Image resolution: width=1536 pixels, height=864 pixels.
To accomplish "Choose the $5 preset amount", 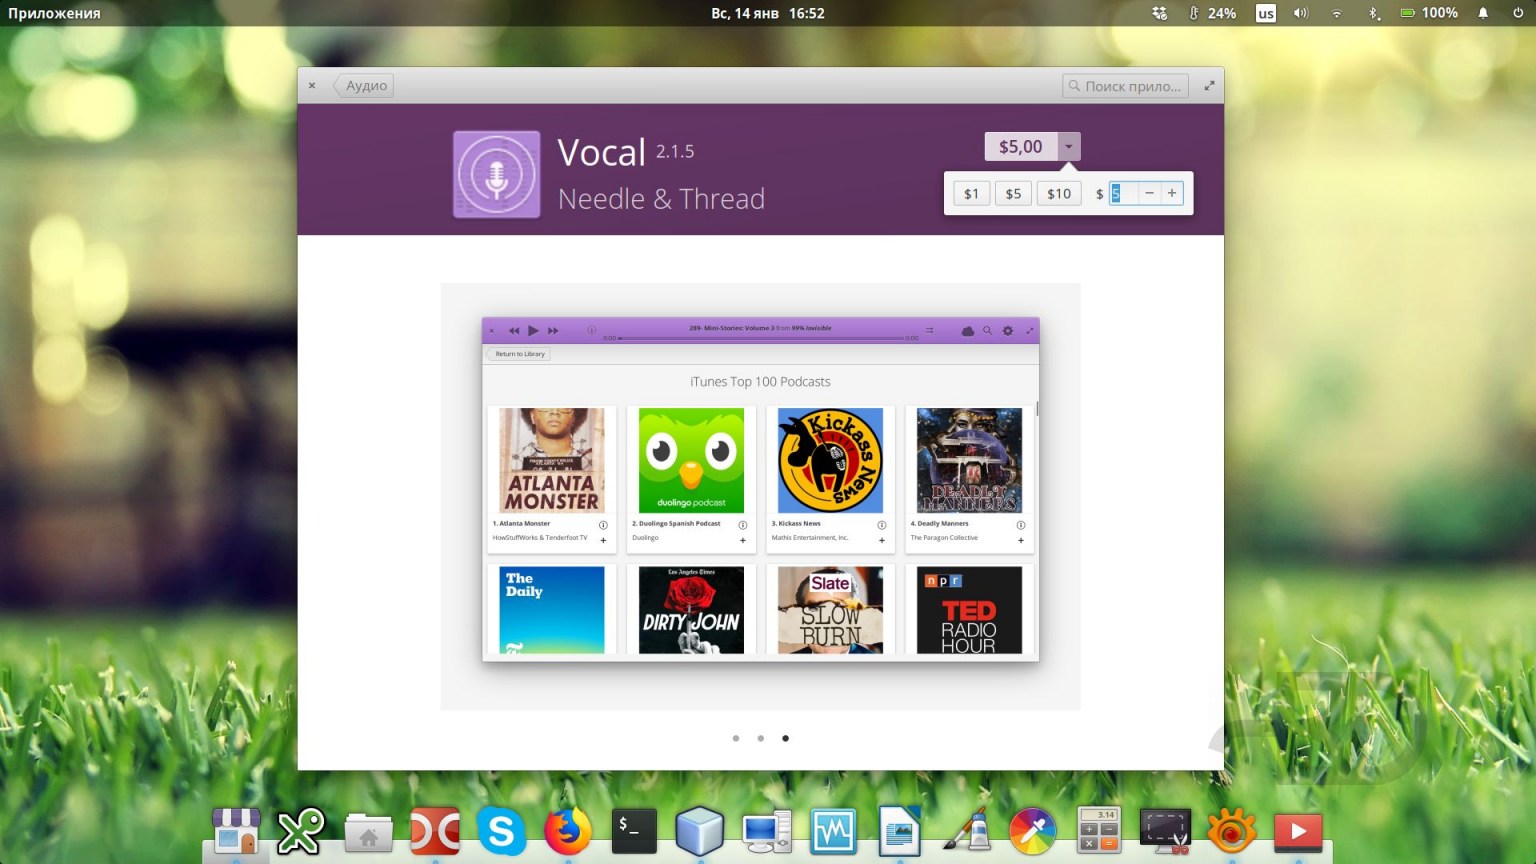I will point(1013,194).
